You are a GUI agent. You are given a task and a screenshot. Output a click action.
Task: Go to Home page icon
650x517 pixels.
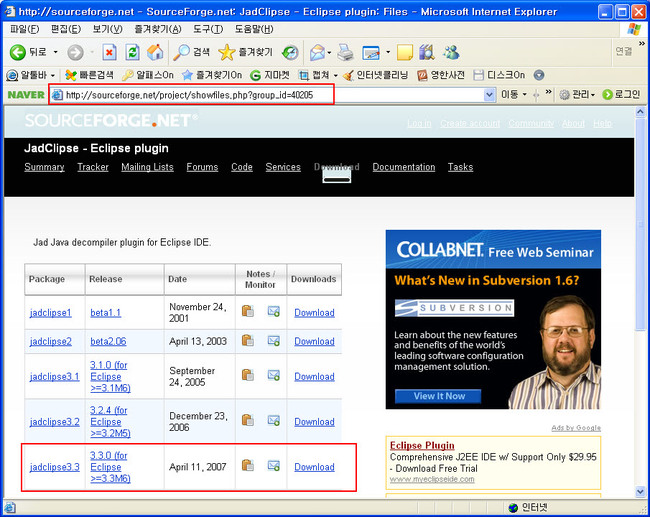155,52
